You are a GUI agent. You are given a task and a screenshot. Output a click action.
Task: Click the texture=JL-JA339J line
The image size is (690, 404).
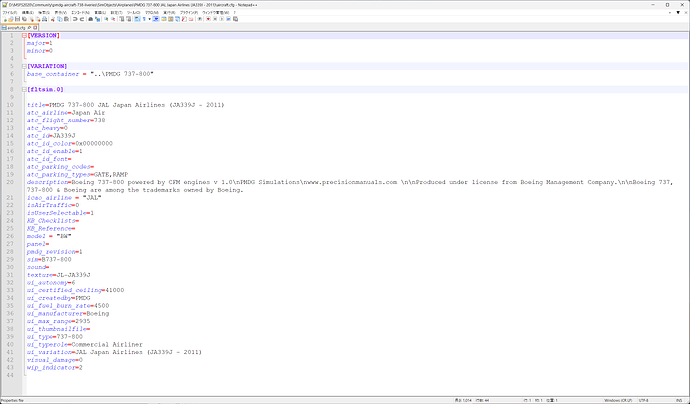click(x=59, y=275)
